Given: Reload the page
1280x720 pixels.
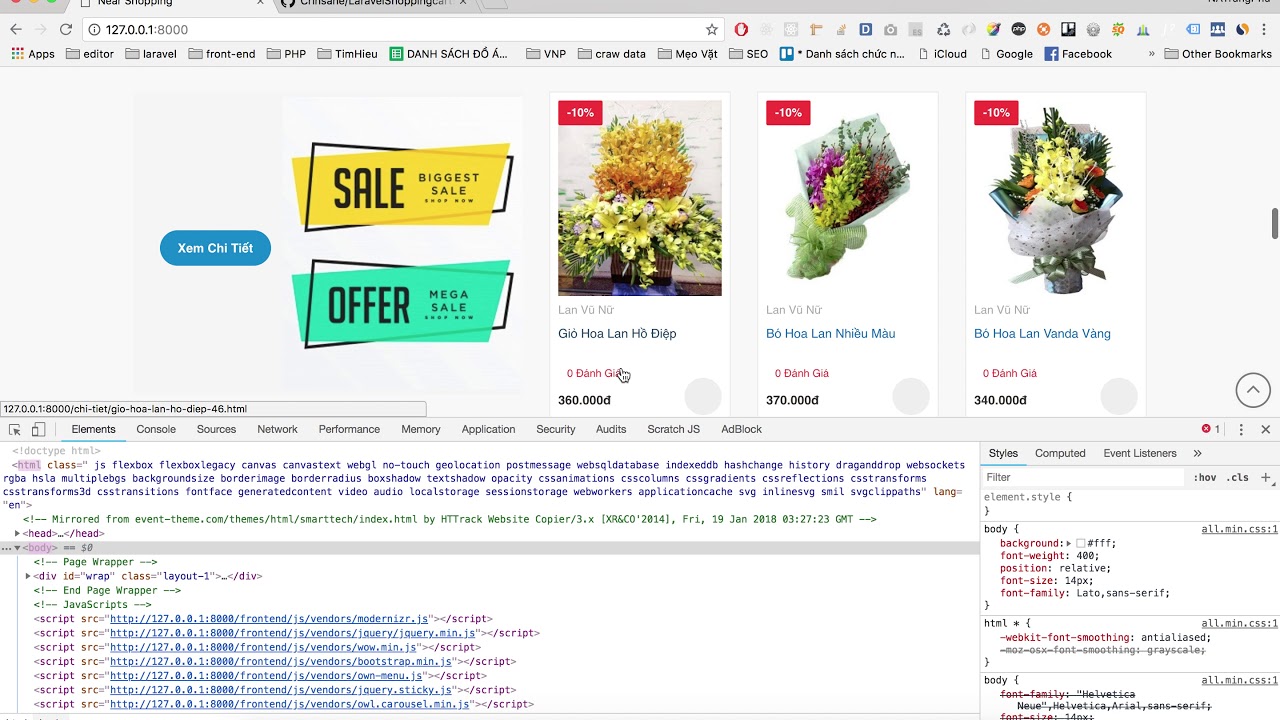Looking at the screenshot, I should [x=66, y=30].
